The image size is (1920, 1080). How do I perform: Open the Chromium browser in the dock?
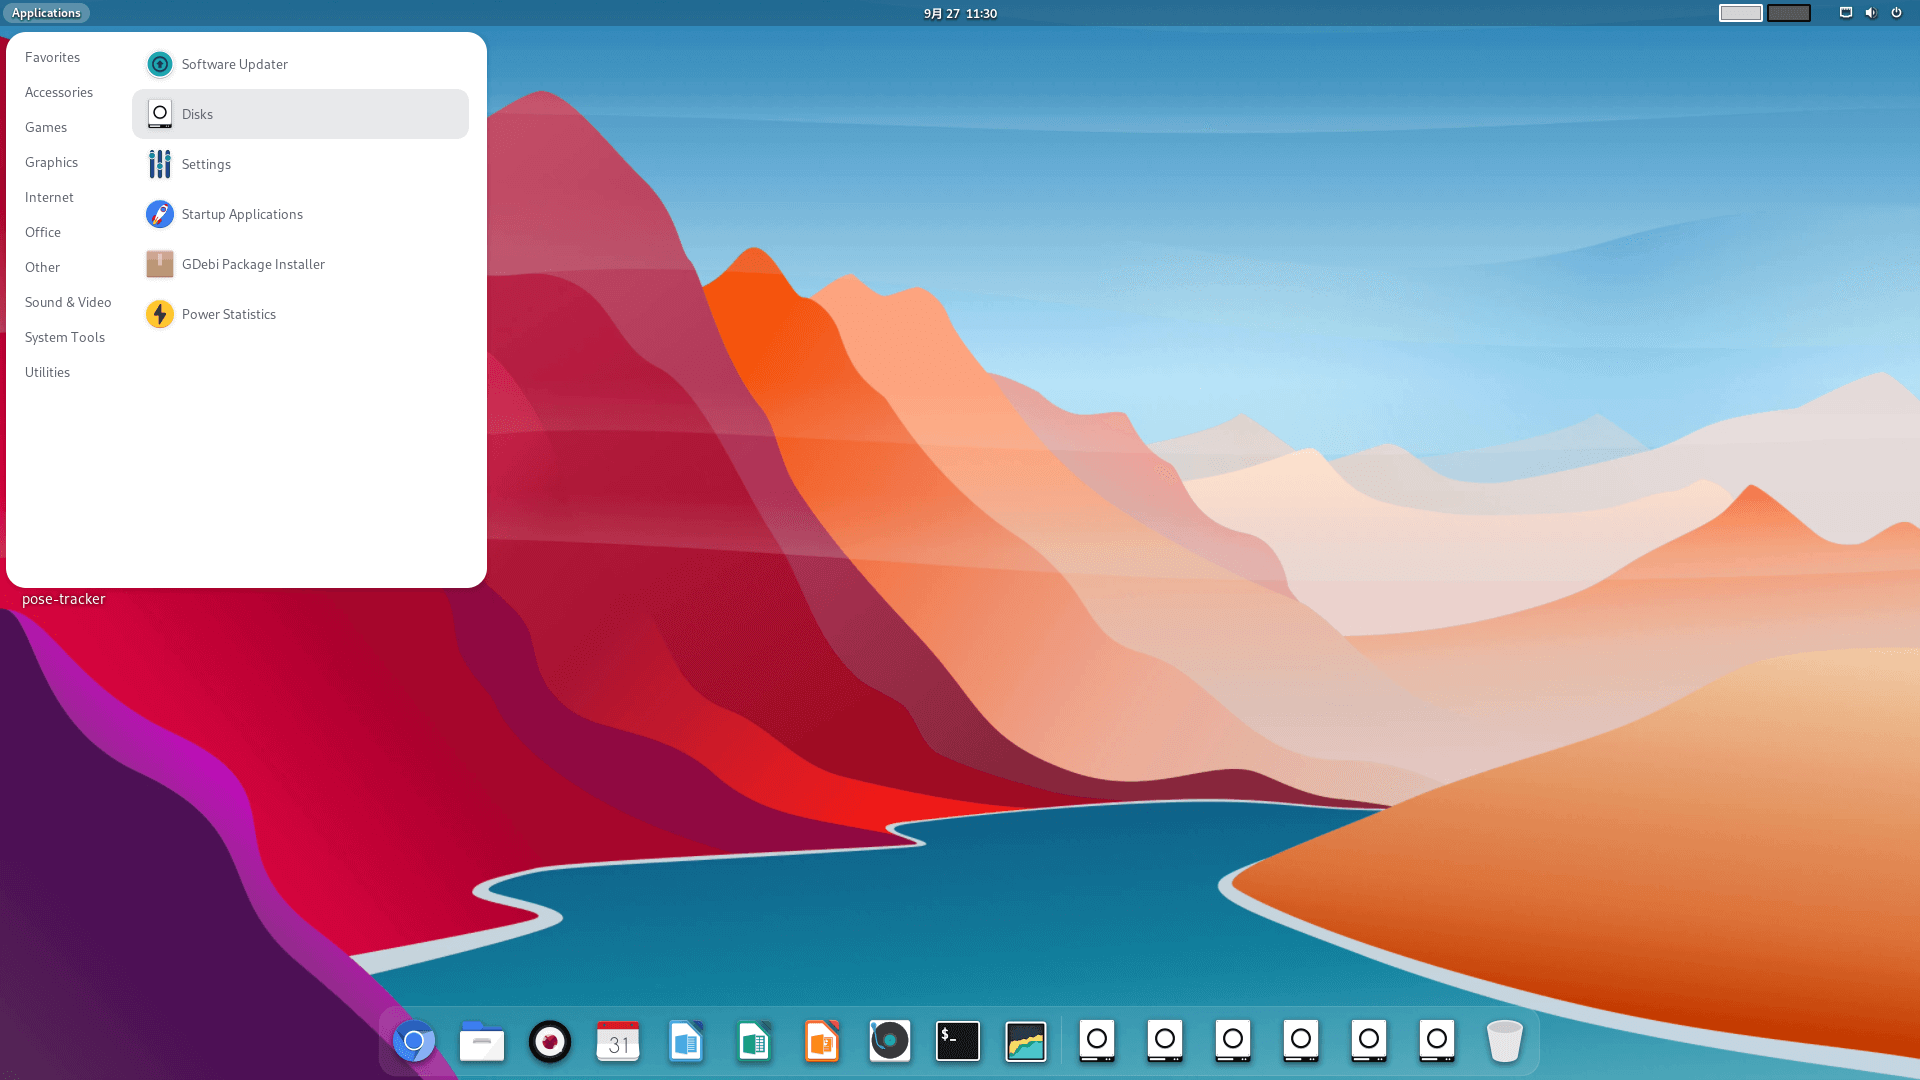pos(414,1041)
